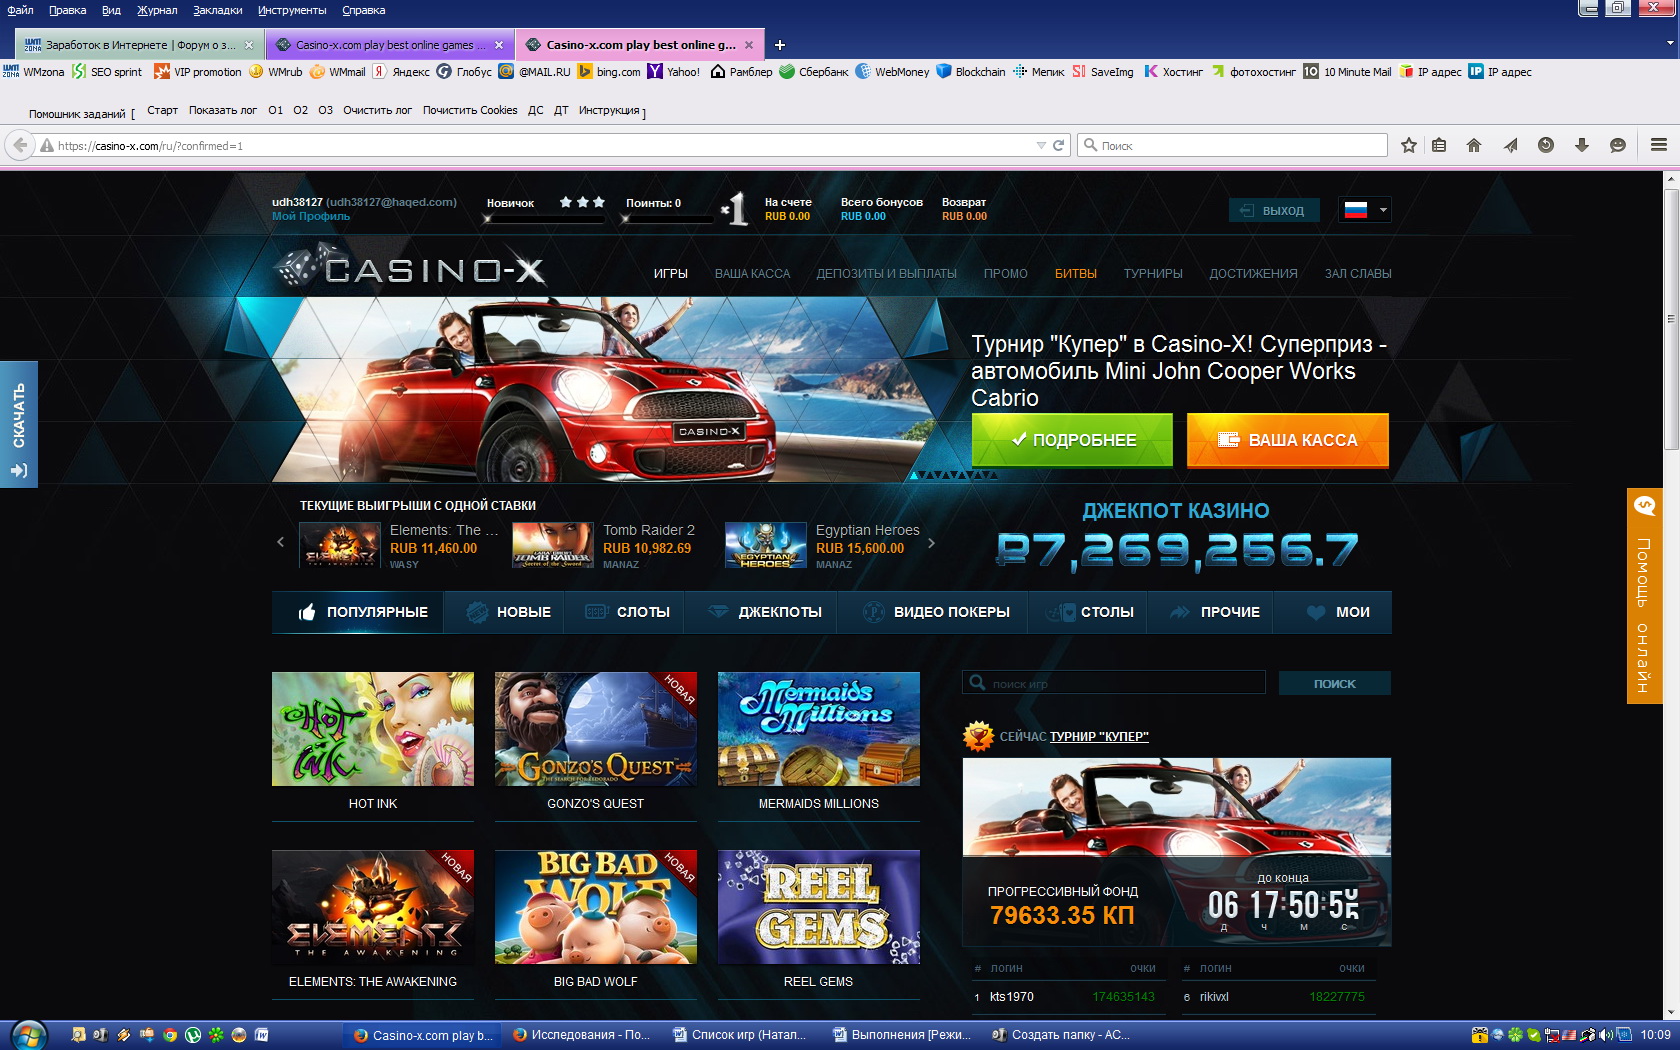This screenshot has width=1680, height=1050.
Task: Open the Elements: The Awakening thumbnail
Action: click(x=373, y=907)
